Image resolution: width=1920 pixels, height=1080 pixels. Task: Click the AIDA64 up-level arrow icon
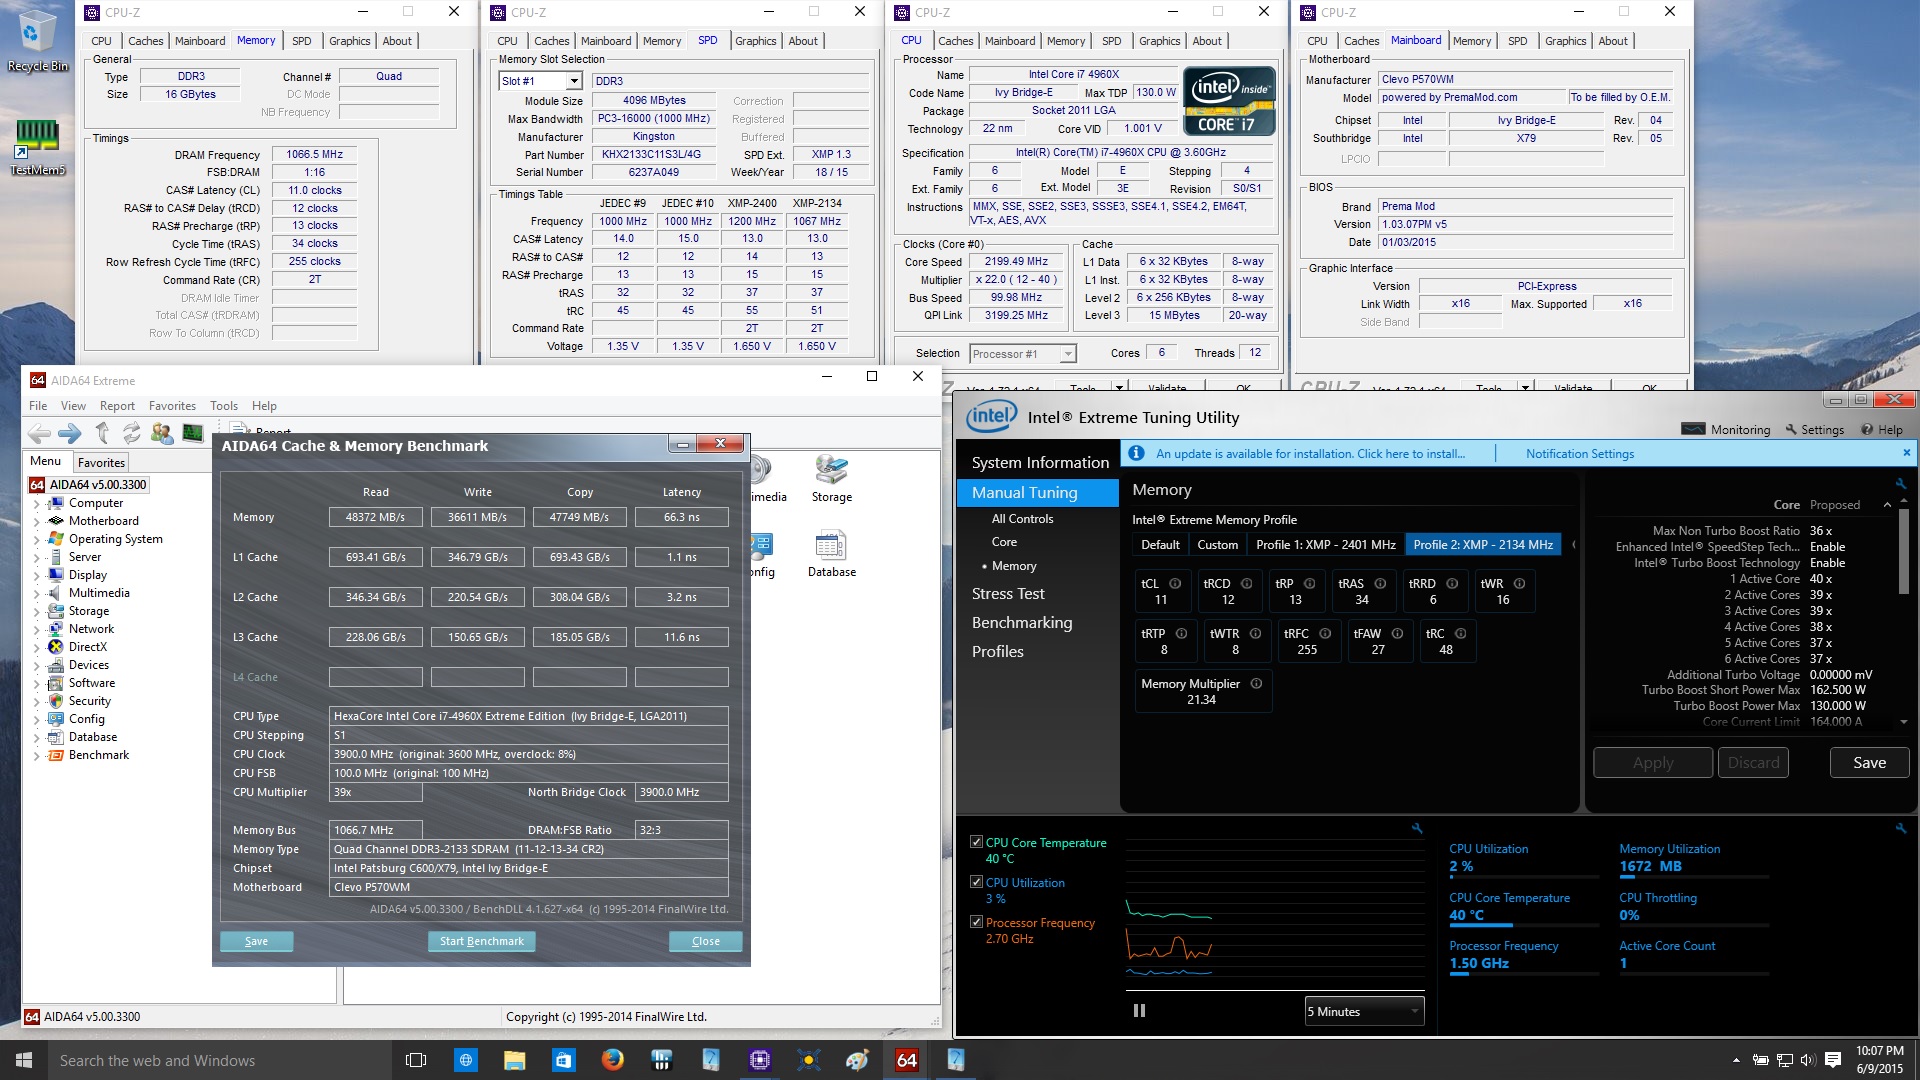click(102, 432)
